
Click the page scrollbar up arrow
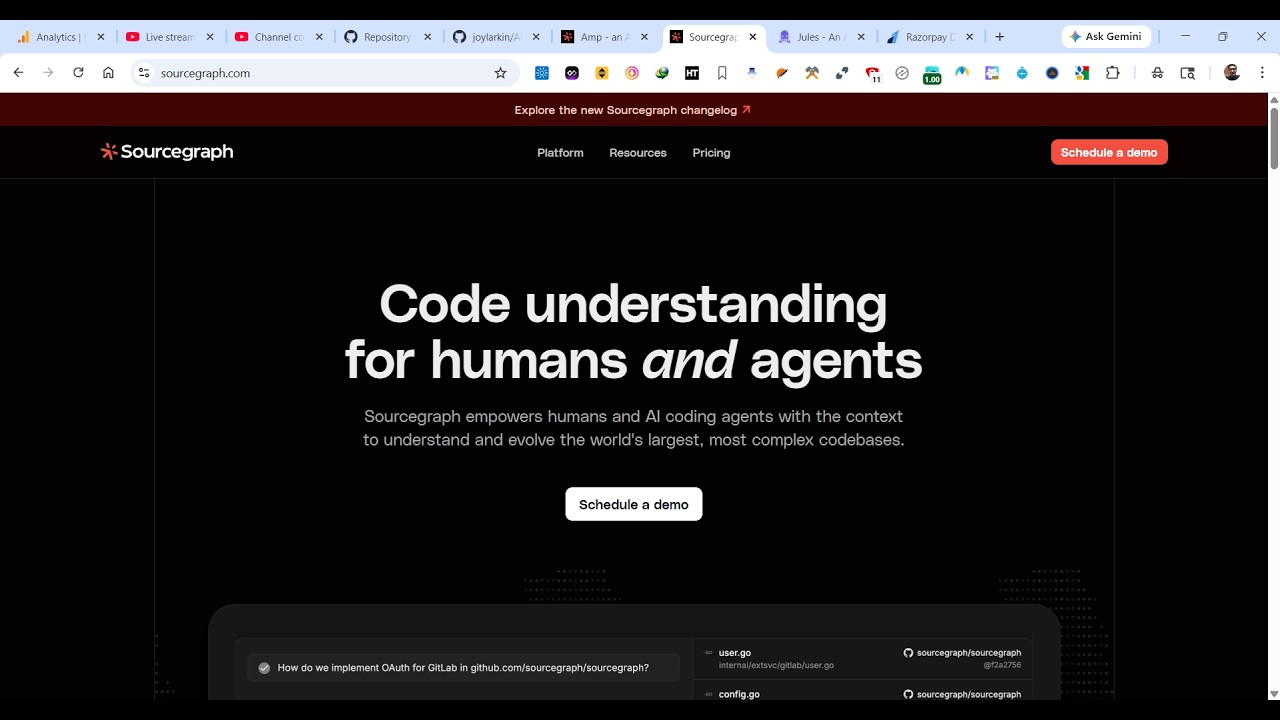[x=1273, y=100]
